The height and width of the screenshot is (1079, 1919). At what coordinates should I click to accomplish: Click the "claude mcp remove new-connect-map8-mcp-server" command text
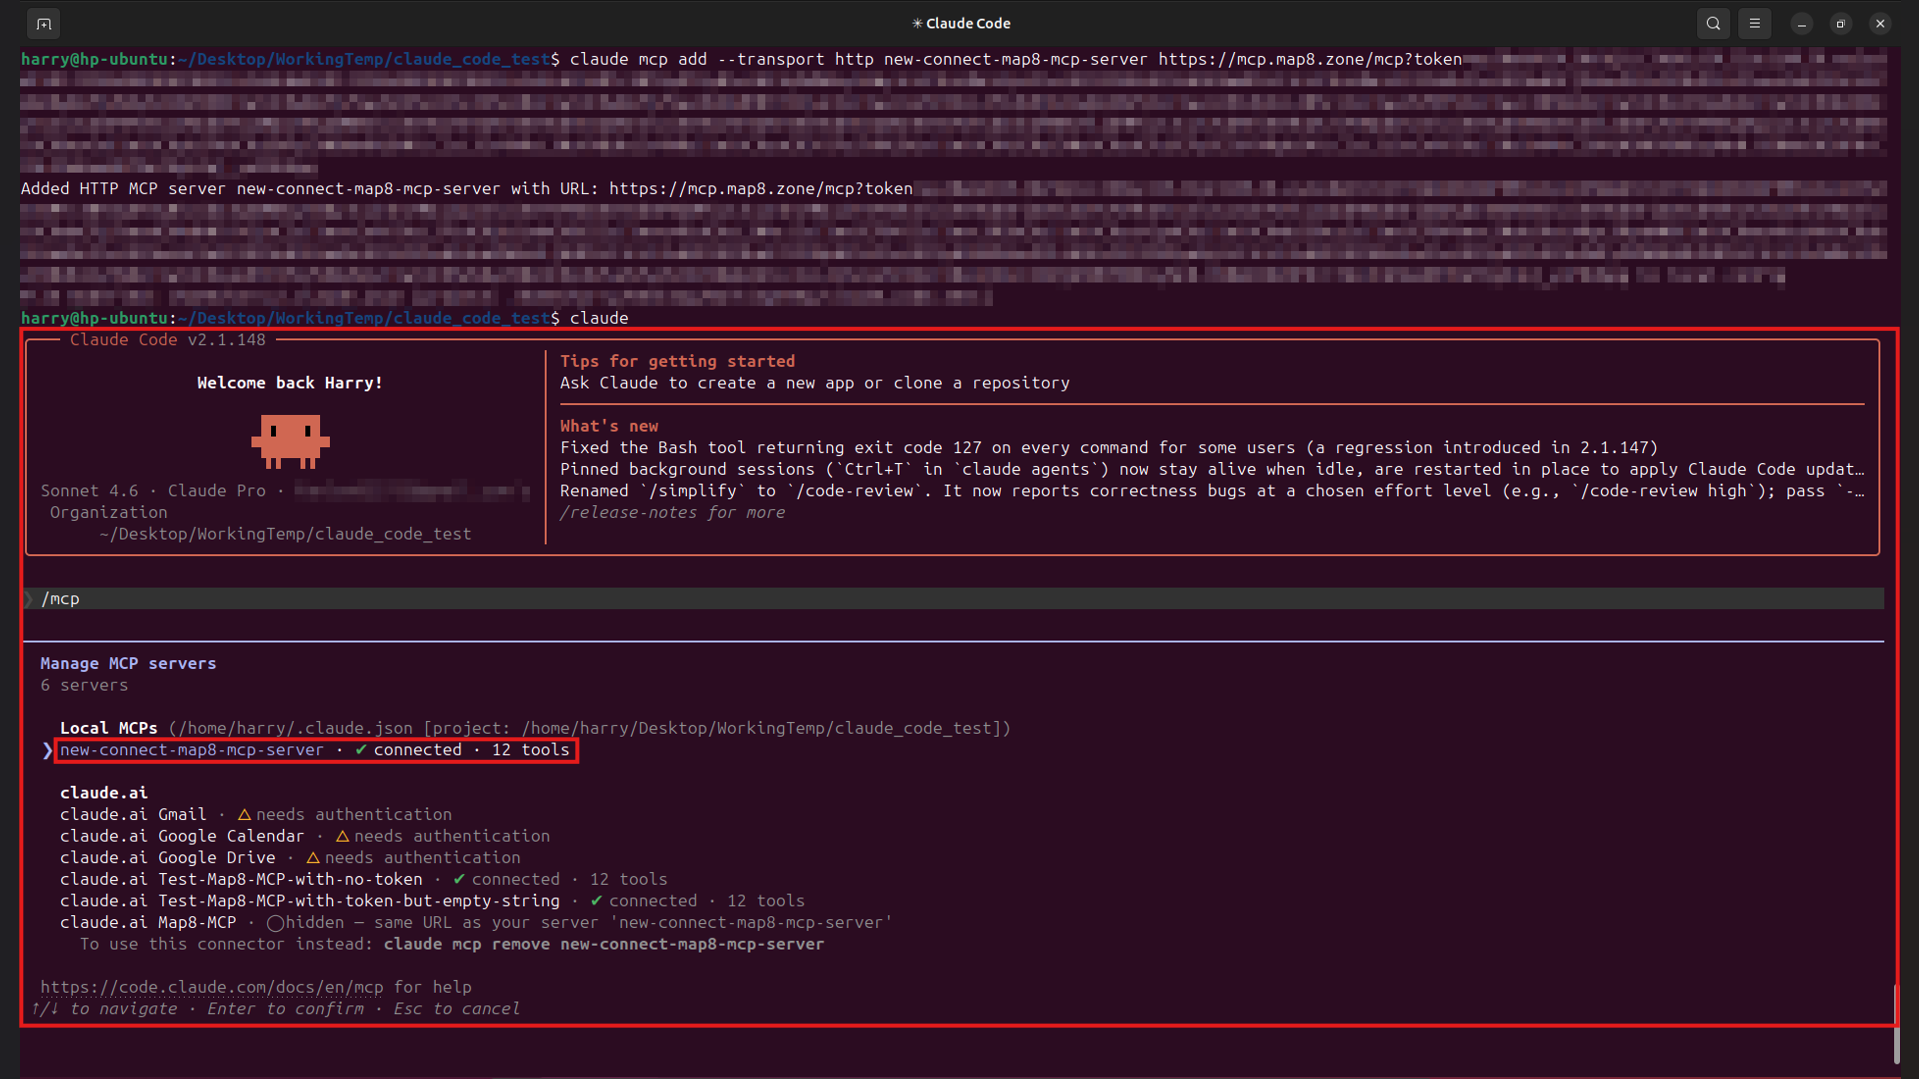604,944
